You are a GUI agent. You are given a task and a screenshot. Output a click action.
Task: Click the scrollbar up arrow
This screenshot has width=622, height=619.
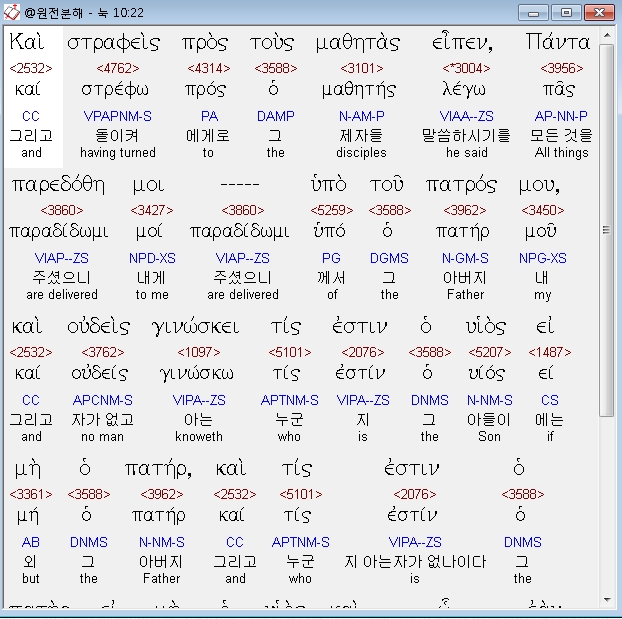pyautogui.click(x=607, y=35)
